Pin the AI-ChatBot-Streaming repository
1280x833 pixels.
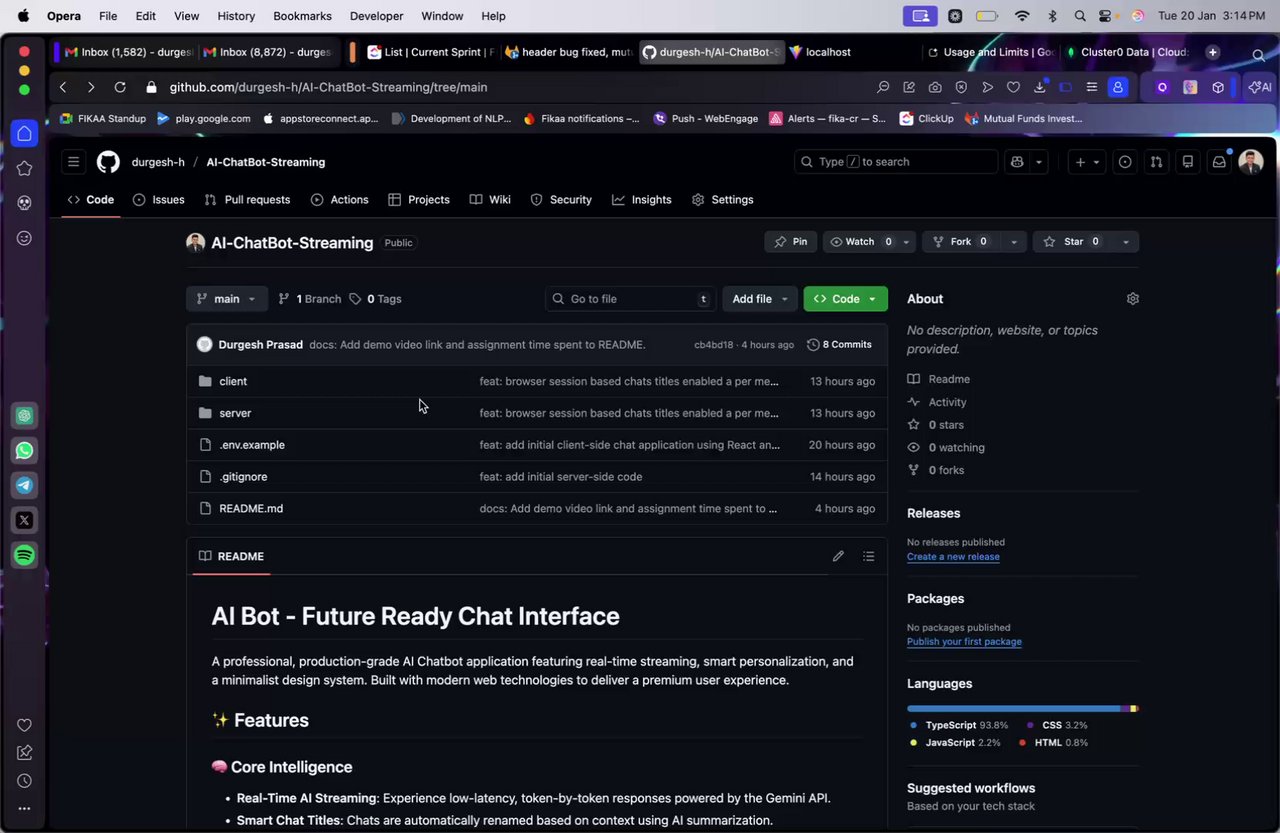790,242
